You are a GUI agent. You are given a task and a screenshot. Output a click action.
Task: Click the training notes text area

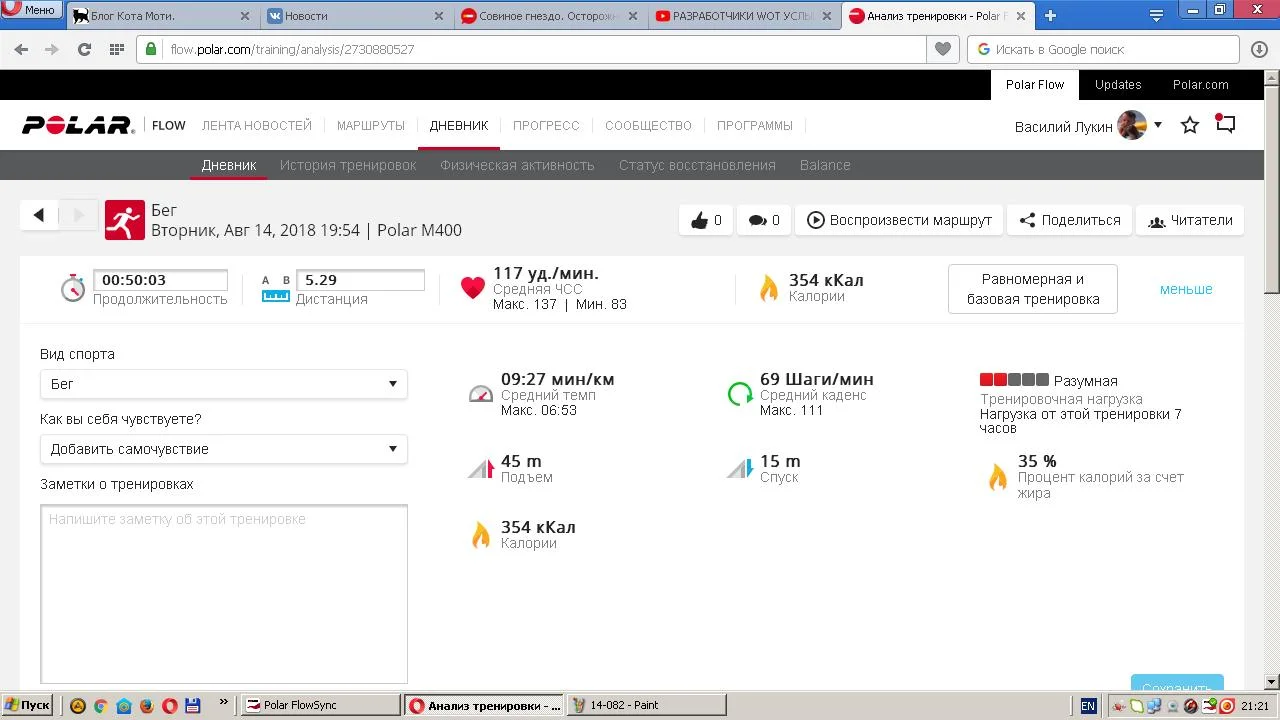(223, 594)
